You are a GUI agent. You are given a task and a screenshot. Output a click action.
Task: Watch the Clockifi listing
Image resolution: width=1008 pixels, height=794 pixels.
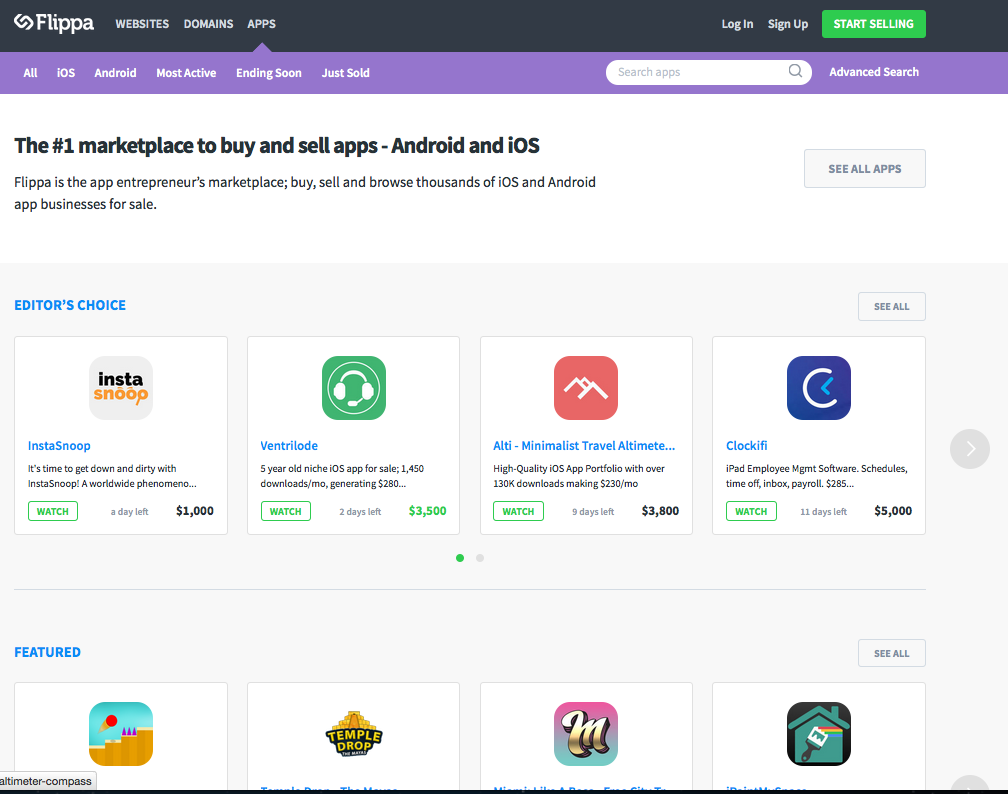[751, 511]
